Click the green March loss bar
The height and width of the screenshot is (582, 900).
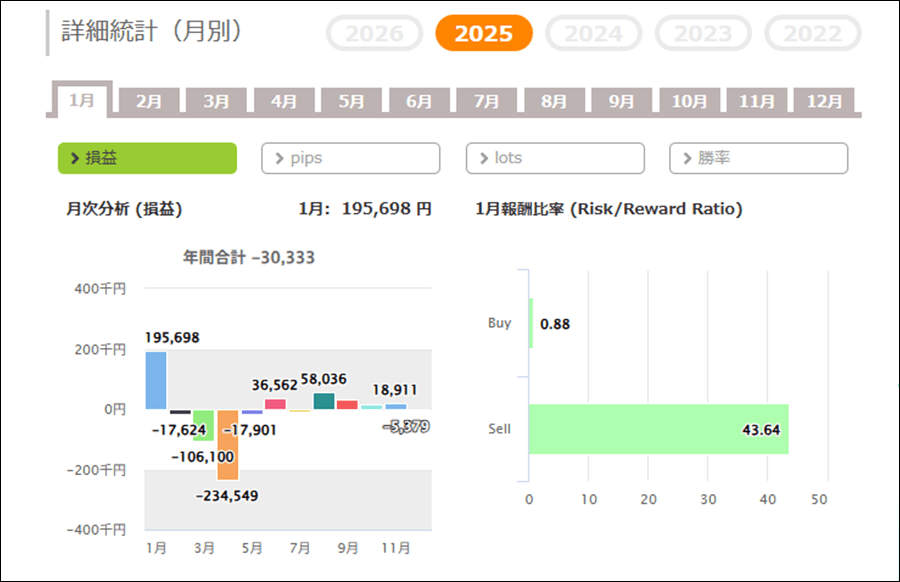203,424
